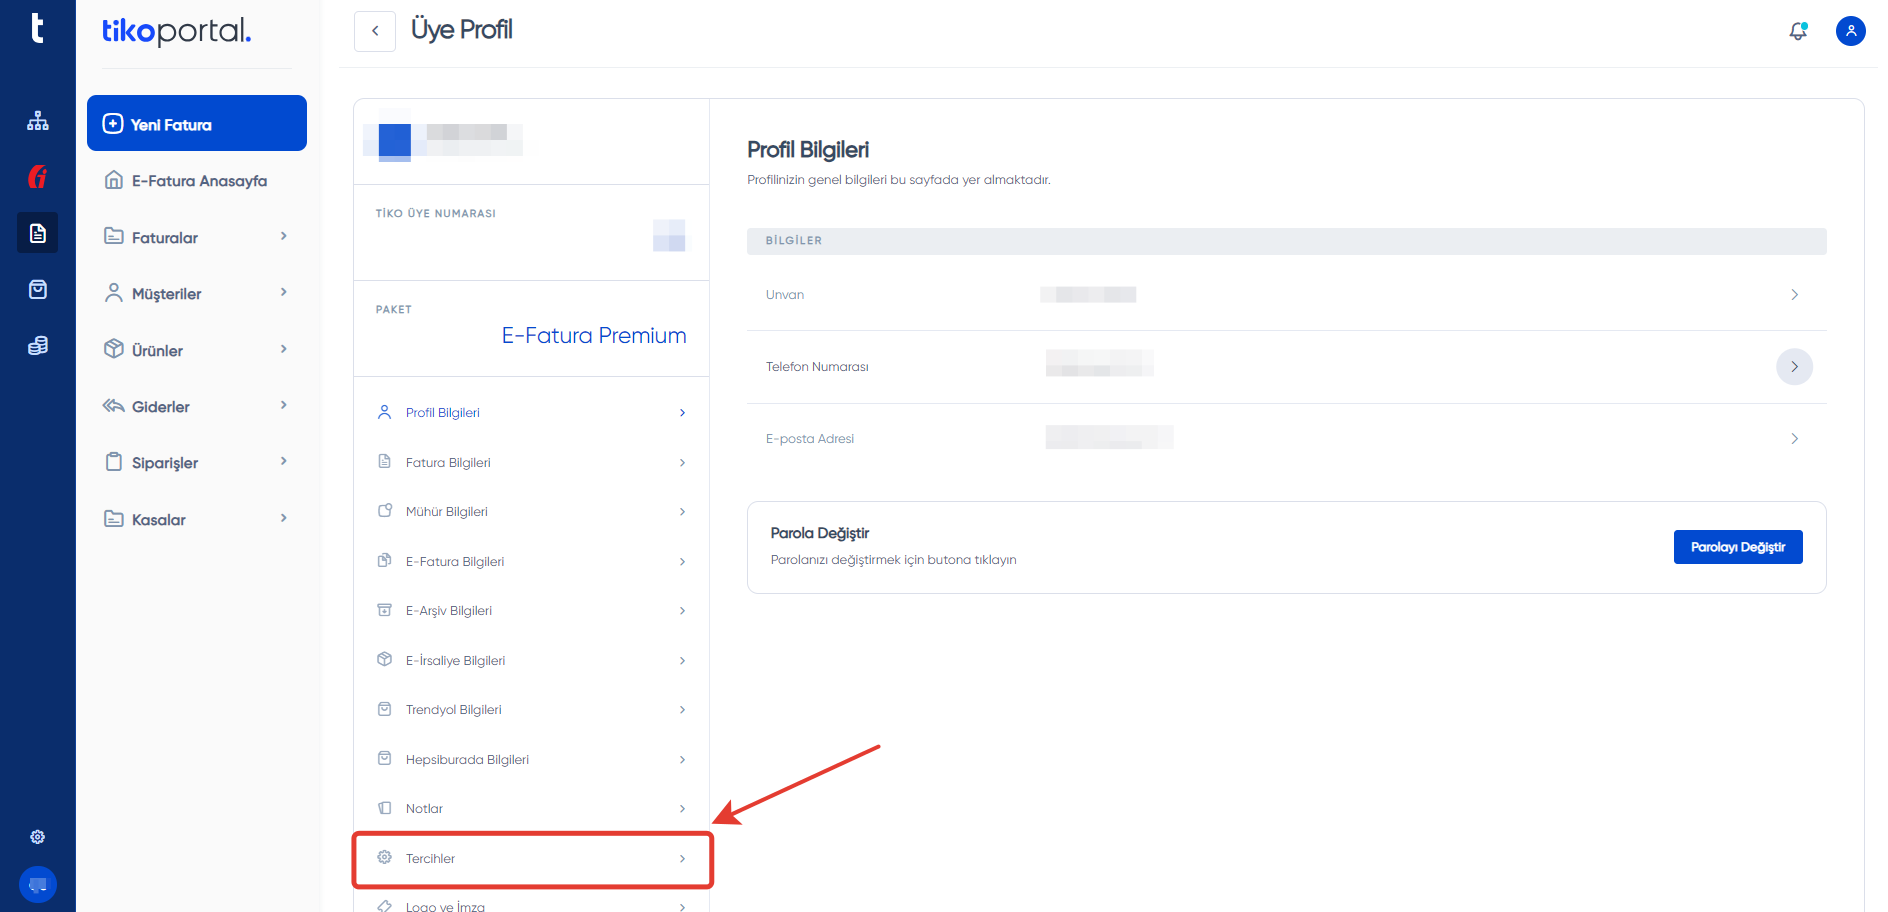Open the invoice document icon in sidebar
Screen dimensions: 1888x912
[38, 233]
